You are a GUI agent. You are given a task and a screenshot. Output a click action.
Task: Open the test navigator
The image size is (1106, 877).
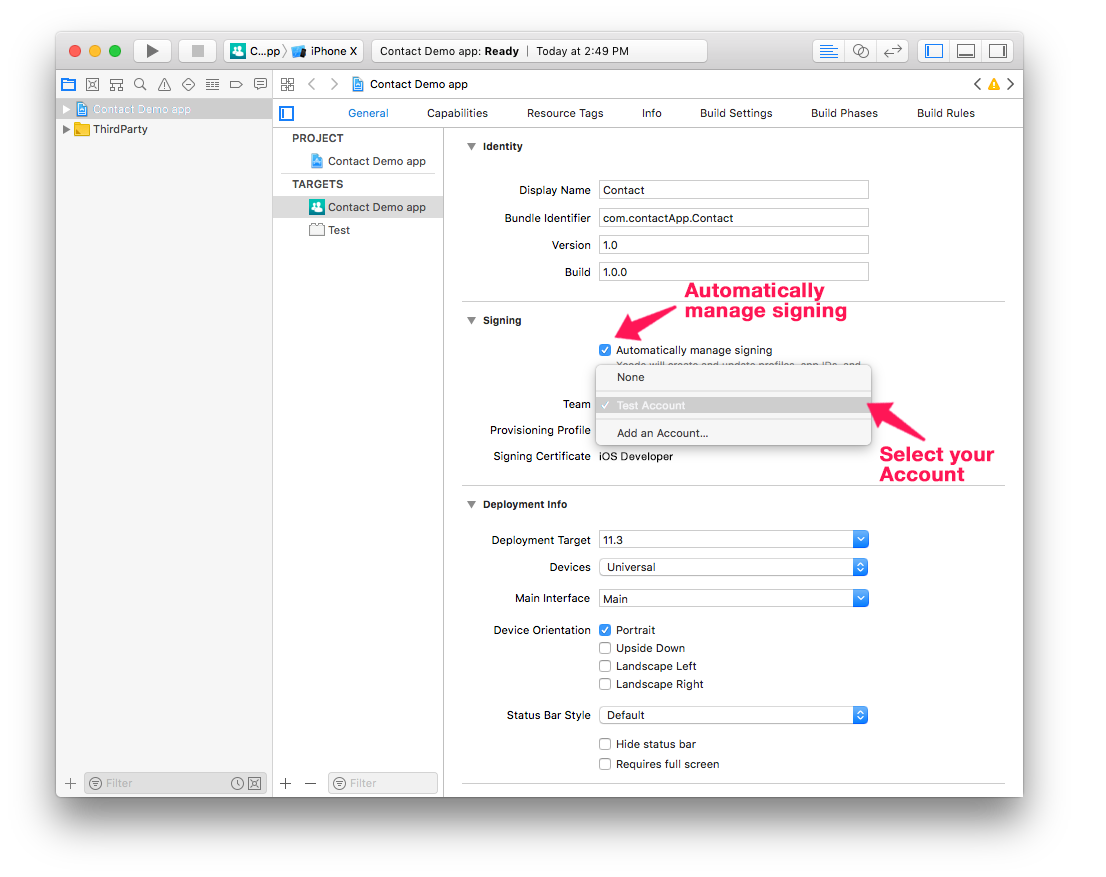click(188, 85)
